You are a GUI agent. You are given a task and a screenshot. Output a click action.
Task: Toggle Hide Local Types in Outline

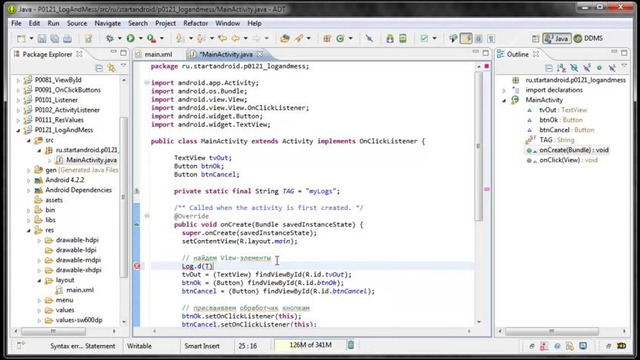pos(612,68)
